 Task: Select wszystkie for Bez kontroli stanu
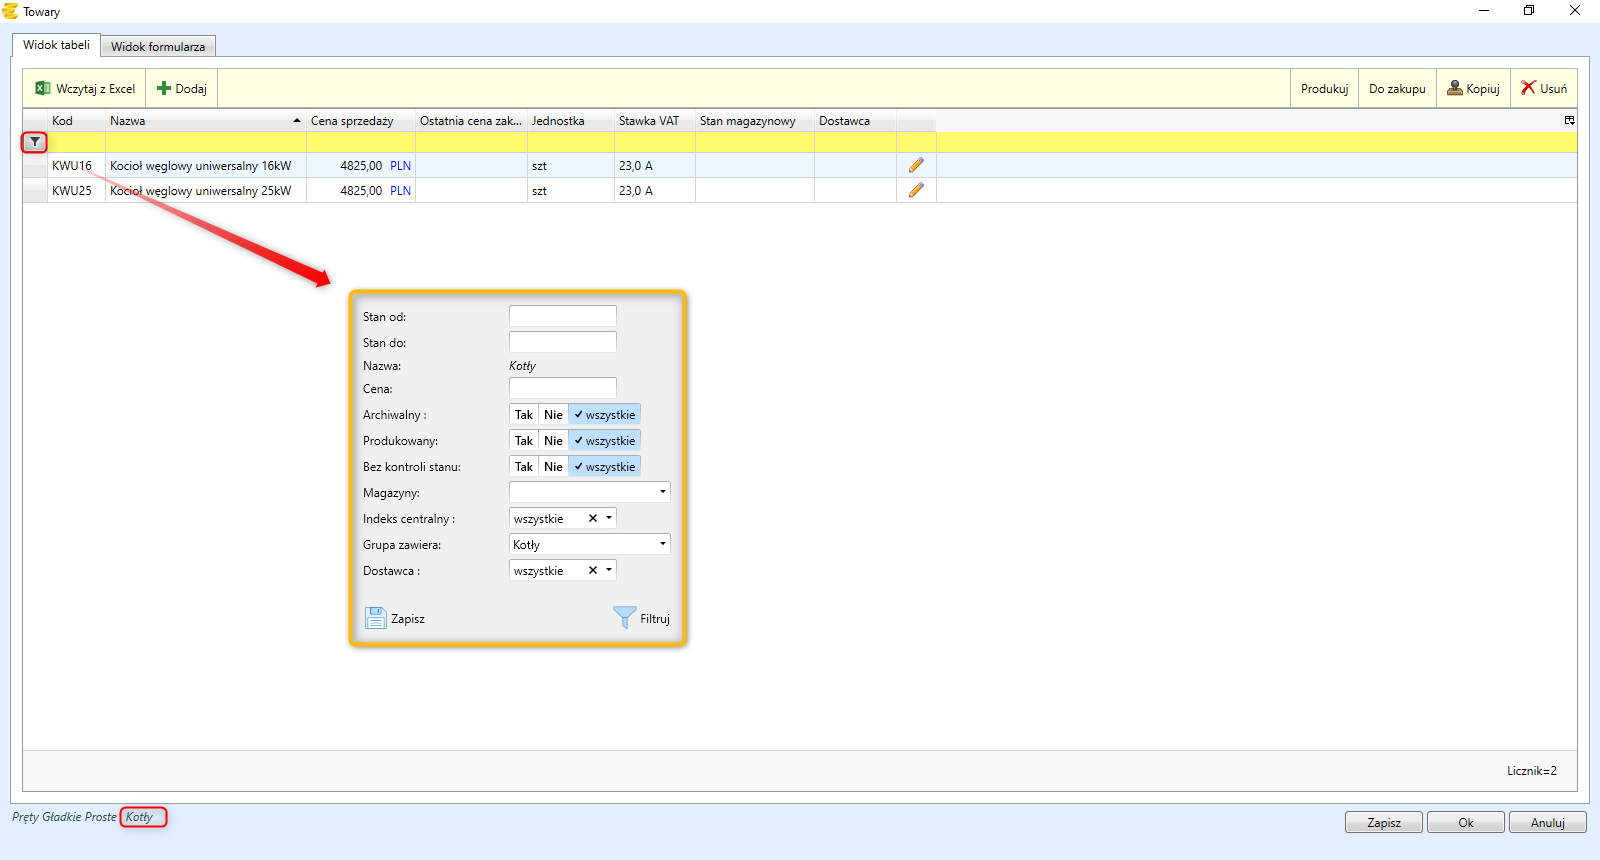pos(605,467)
